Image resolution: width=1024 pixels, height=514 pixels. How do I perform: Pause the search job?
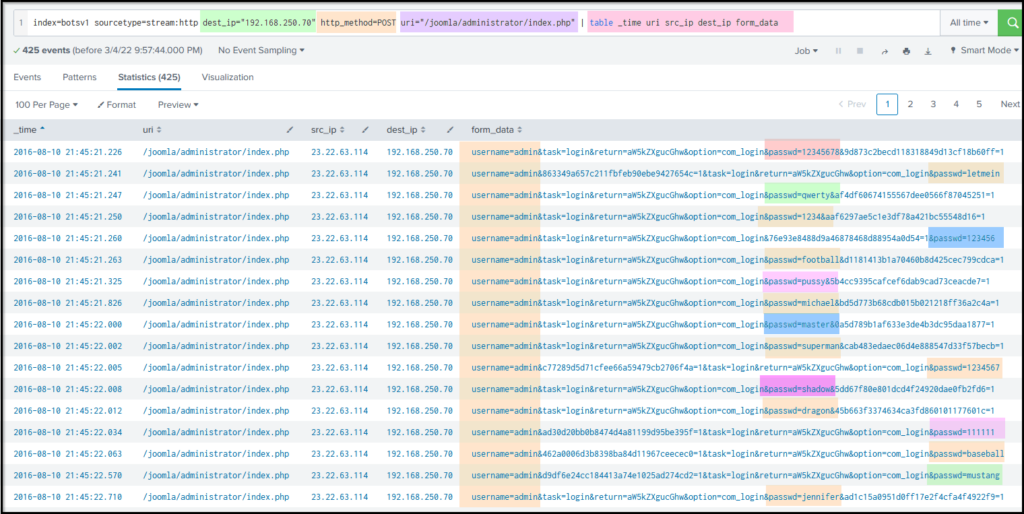coord(838,51)
